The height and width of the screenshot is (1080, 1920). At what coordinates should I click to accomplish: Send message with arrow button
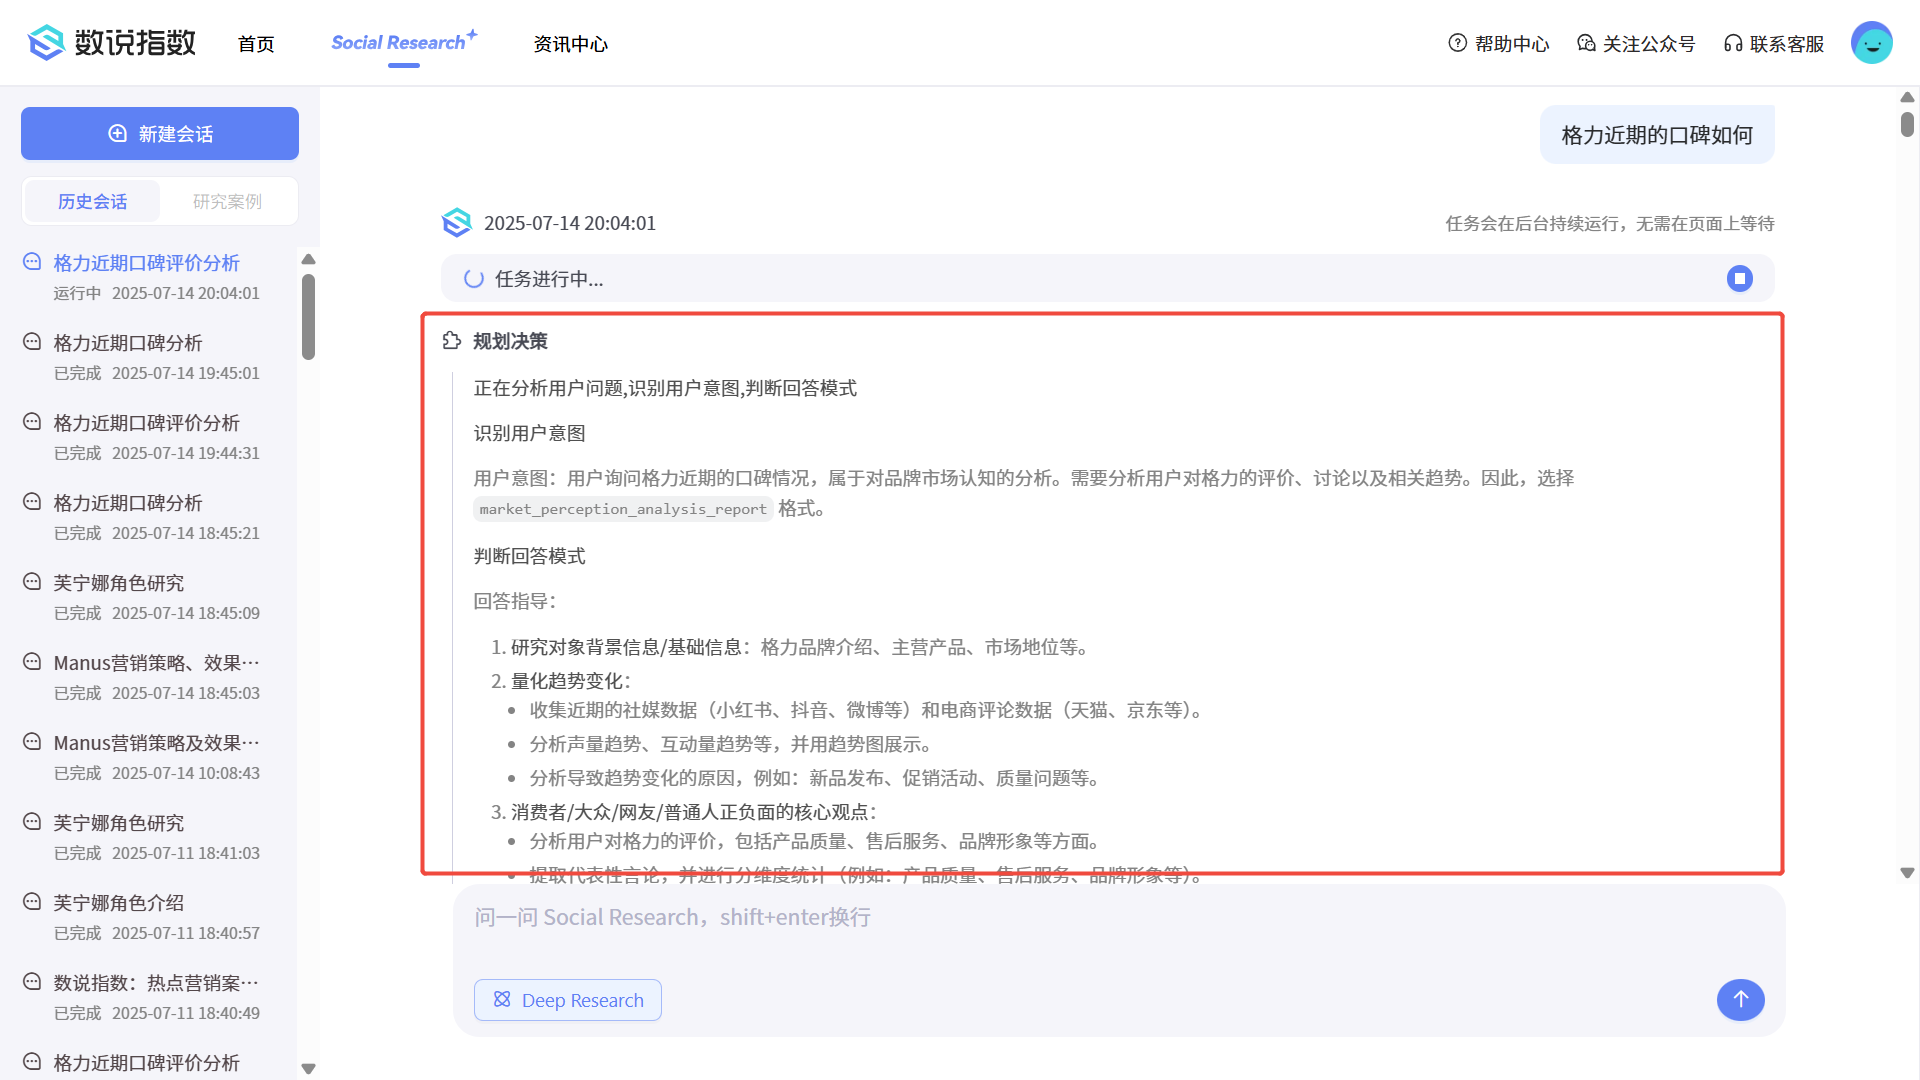pos(1741,1000)
